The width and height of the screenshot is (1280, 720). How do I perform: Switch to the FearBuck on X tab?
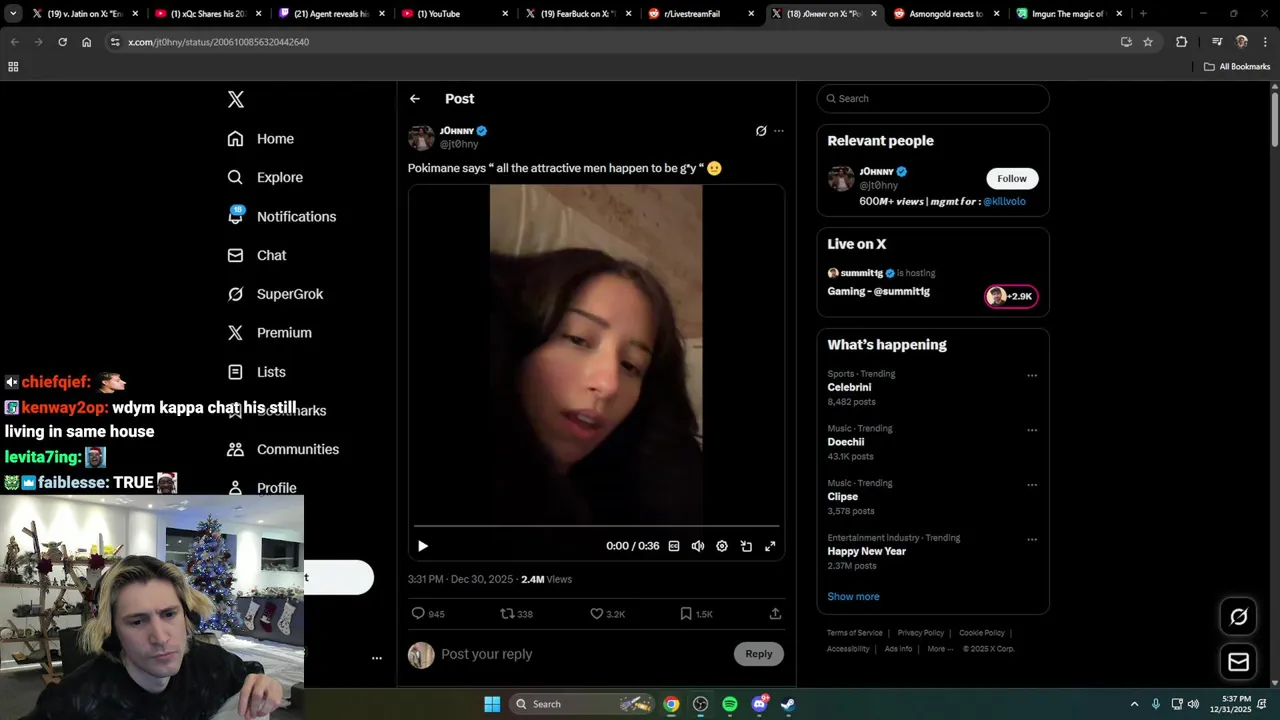578,14
